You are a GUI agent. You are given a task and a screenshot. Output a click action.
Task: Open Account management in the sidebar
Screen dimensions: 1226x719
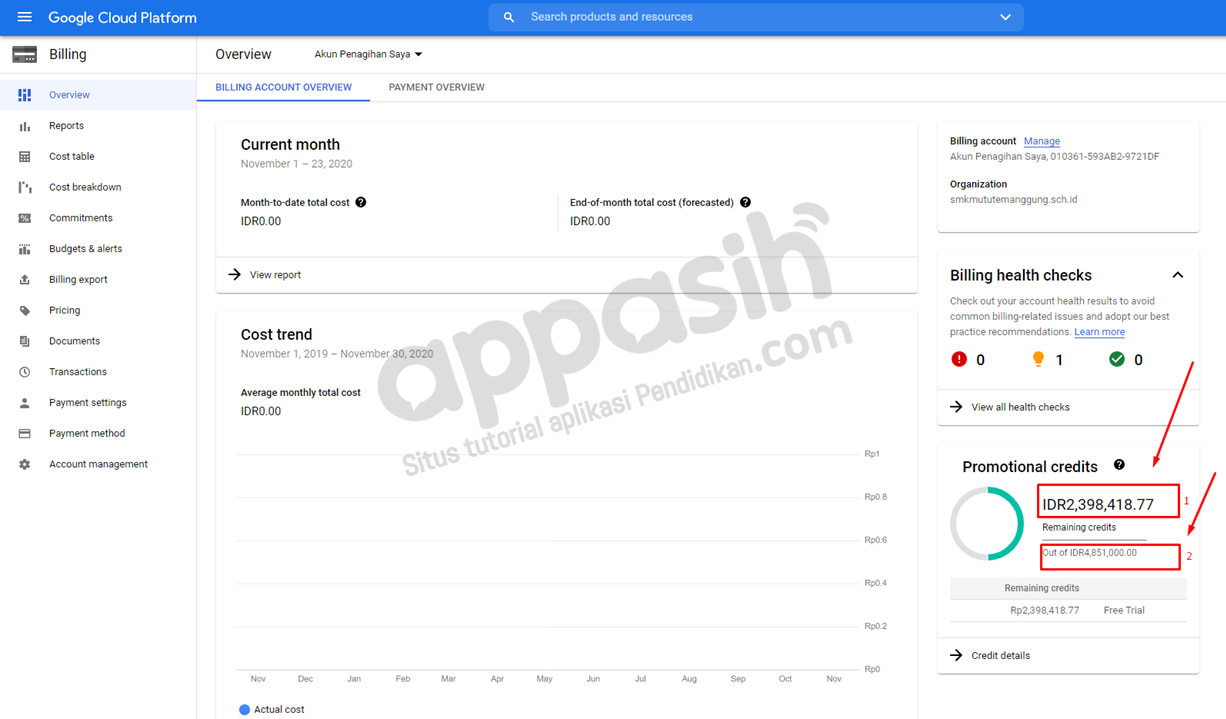coord(98,464)
